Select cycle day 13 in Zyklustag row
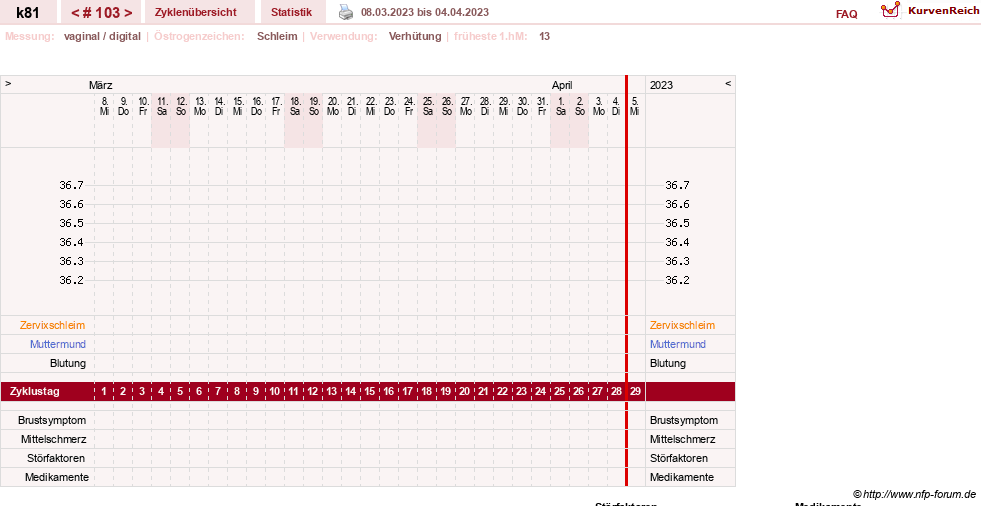 point(332,392)
